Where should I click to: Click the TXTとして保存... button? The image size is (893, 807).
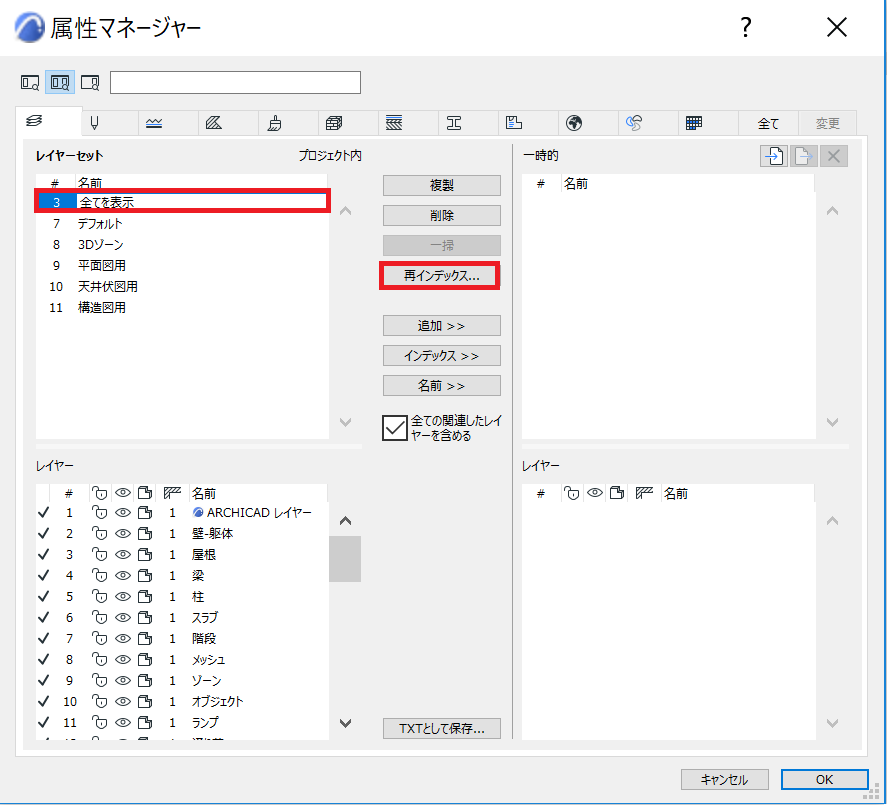[x=442, y=728]
